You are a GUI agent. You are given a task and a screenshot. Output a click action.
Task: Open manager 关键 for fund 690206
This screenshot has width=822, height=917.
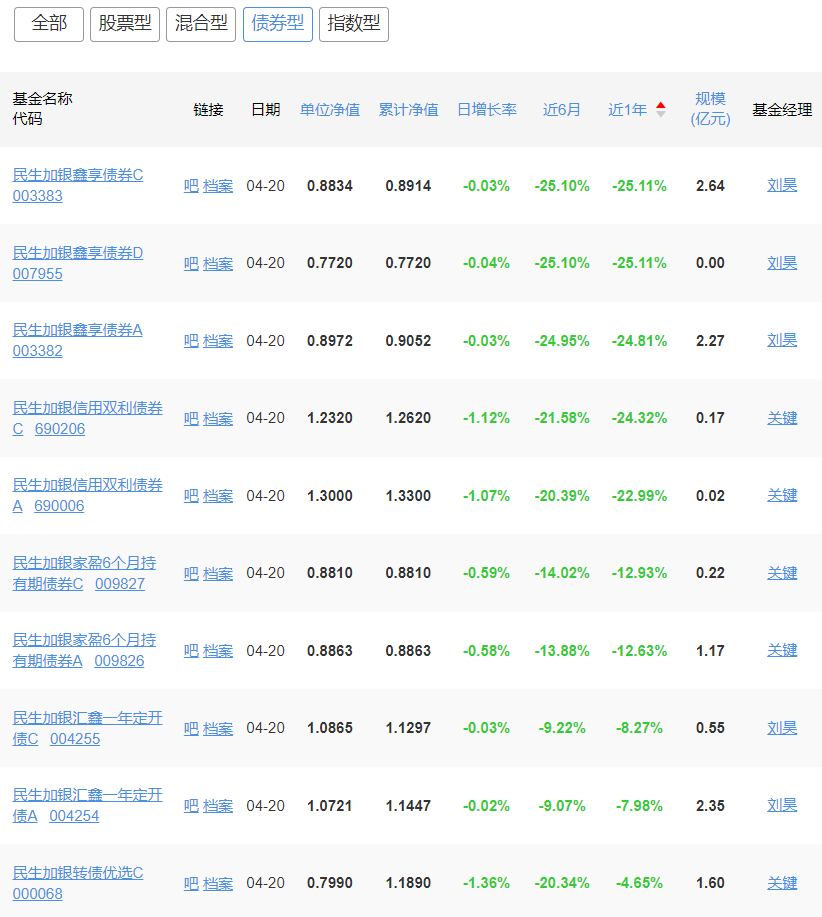tap(782, 418)
